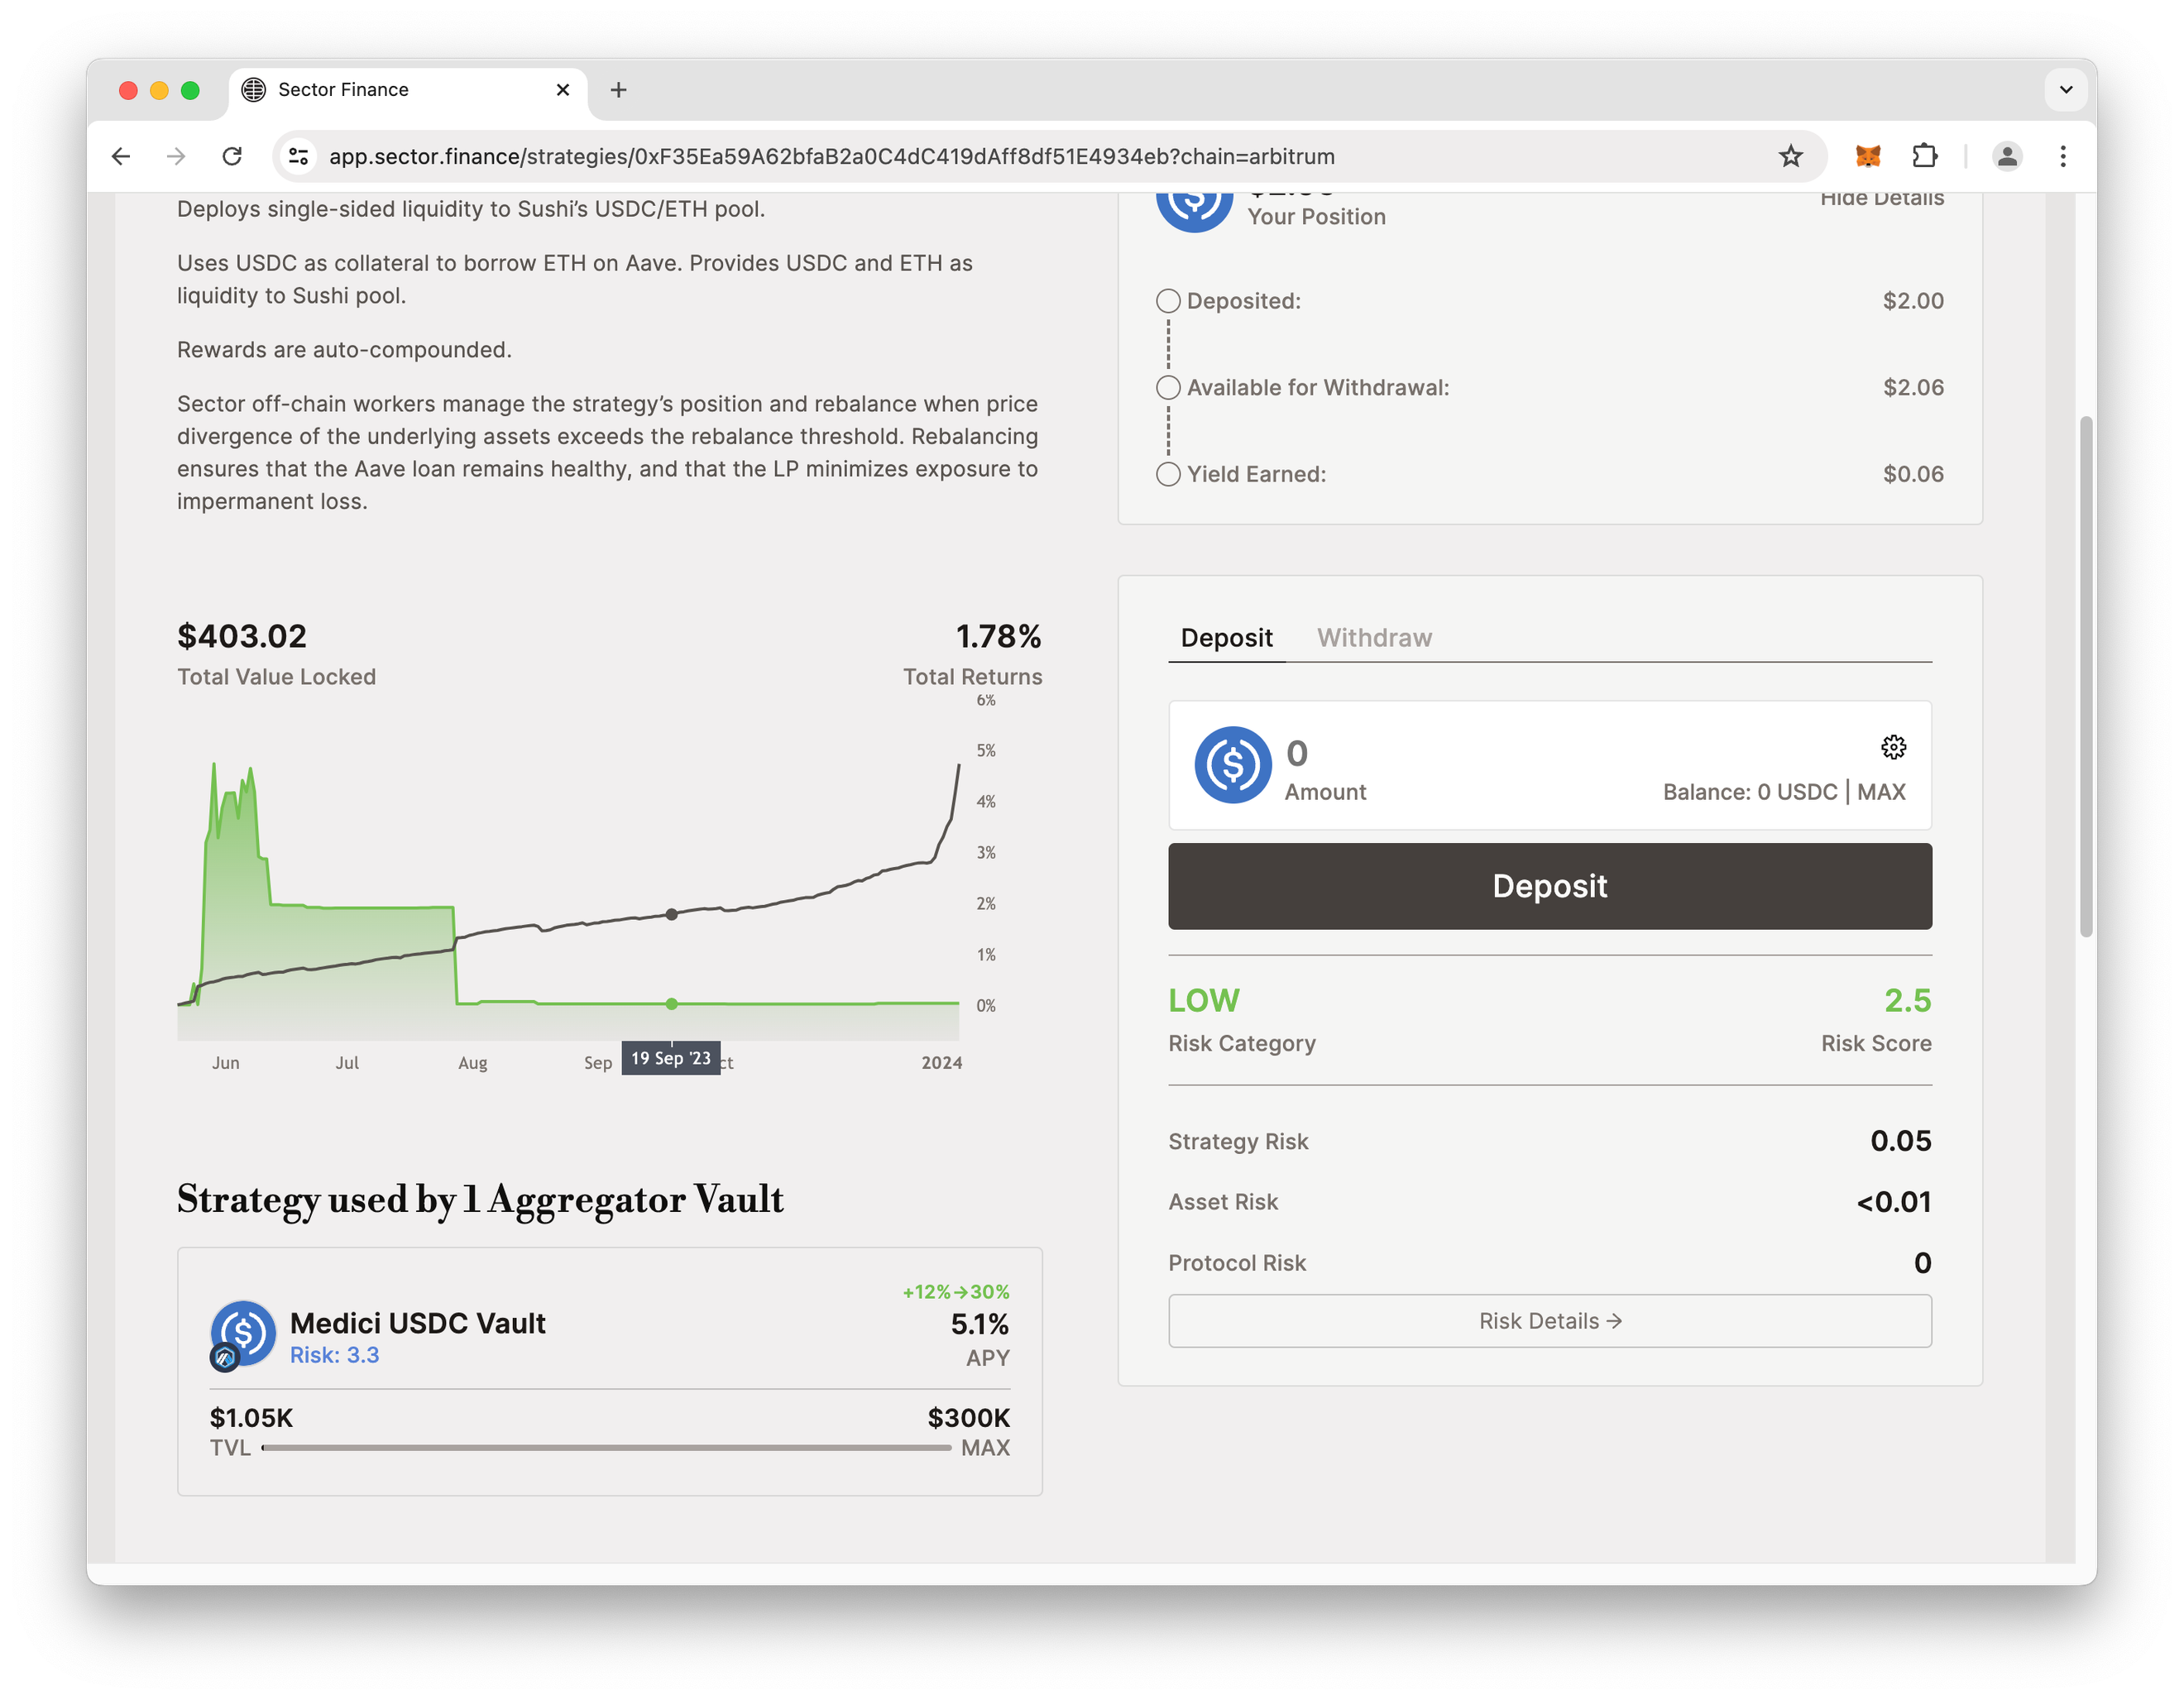The image size is (2184, 1700).
Task: Click the USDC coin icon in the amount box
Action: (1232, 765)
